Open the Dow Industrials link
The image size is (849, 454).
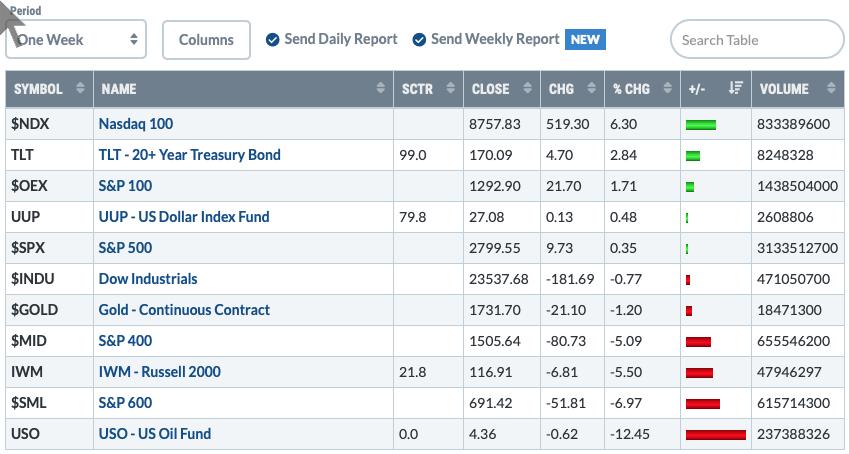tap(148, 278)
